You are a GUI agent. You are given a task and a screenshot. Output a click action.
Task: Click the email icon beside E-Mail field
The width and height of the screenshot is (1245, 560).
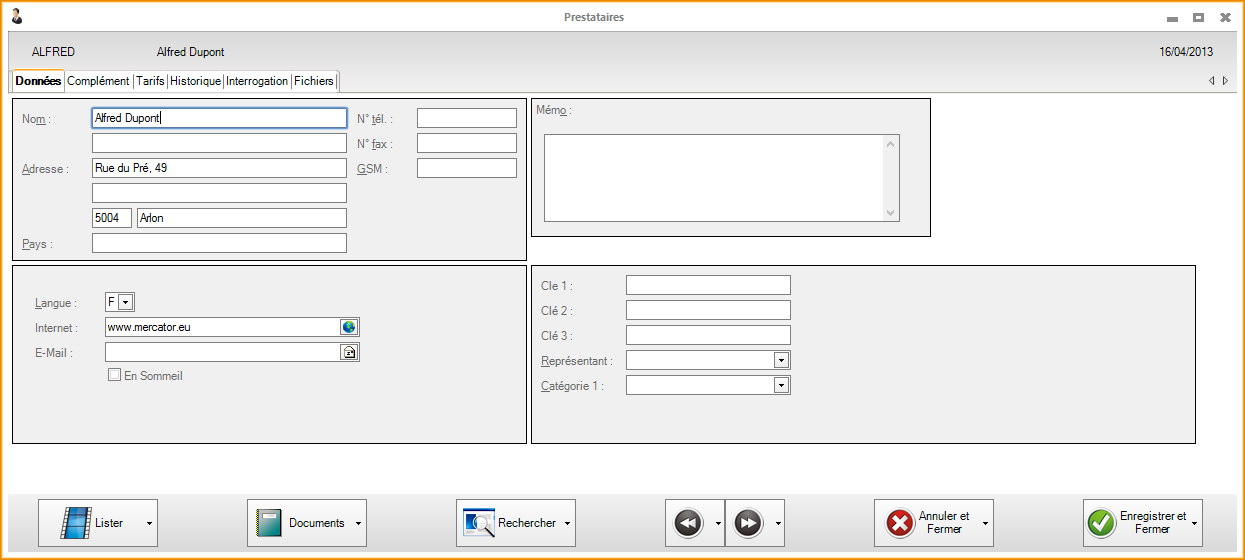[349, 352]
